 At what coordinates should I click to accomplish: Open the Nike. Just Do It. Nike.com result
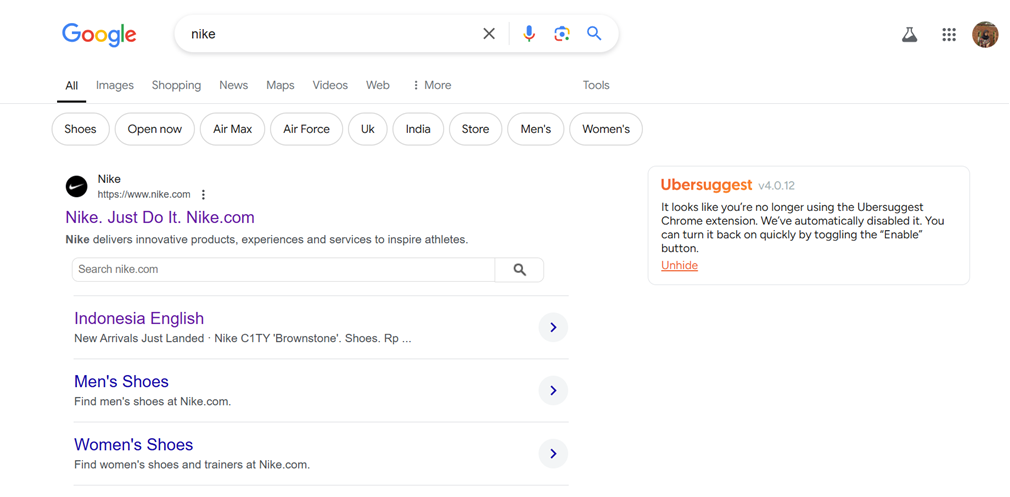coord(160,217)
